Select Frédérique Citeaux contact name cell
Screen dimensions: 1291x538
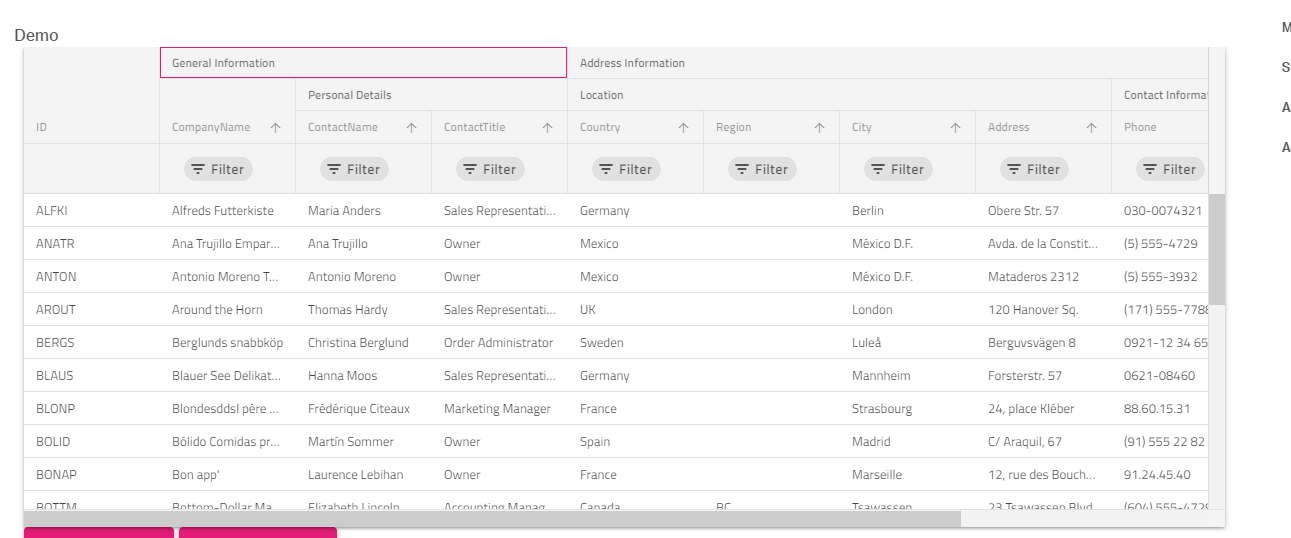(x=363, y=409)
